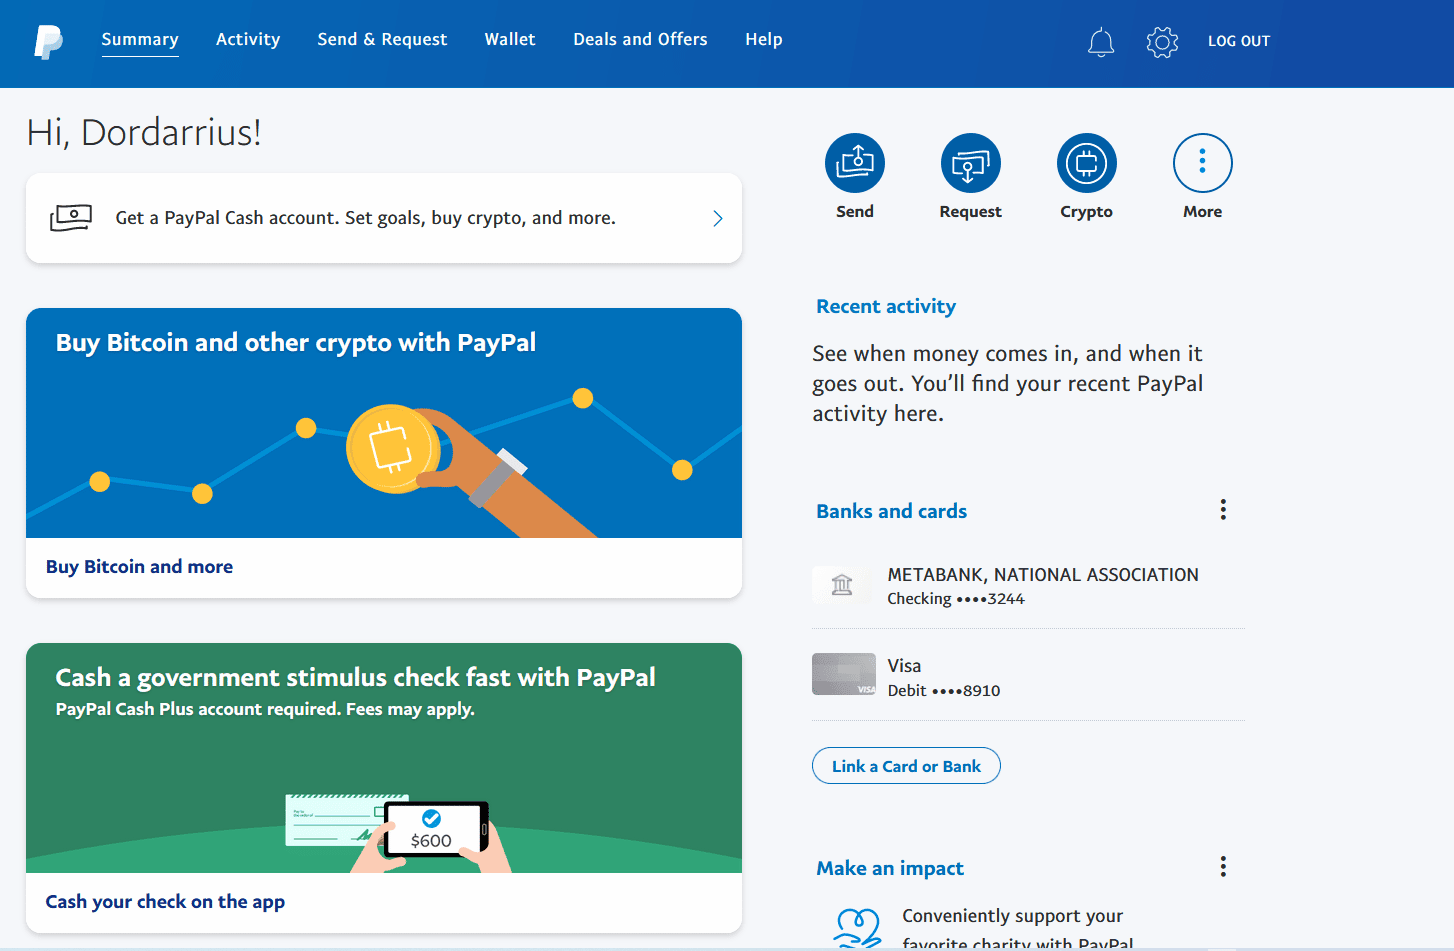
Task: Open account settings via the gear icon
Action: pos(1162,42)
